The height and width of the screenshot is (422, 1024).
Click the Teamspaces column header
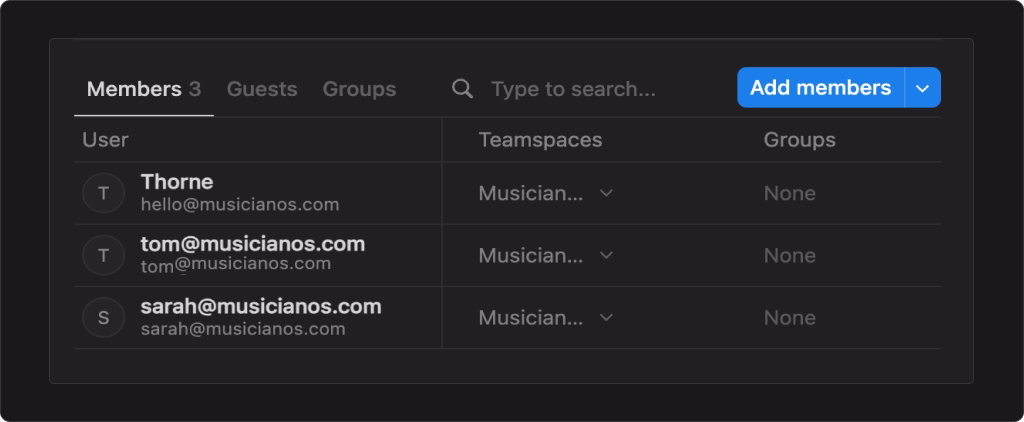coord(540,140)
